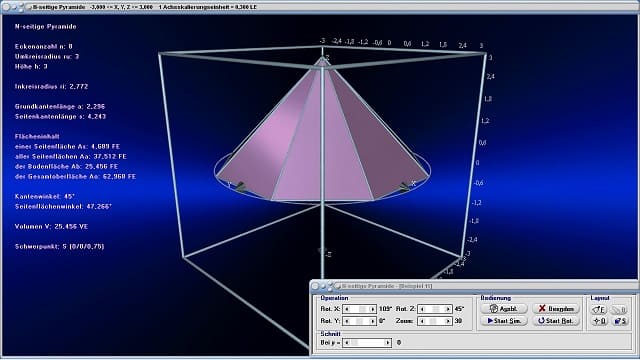Start the simulation with Start Sim.

[x=504, y=321]
